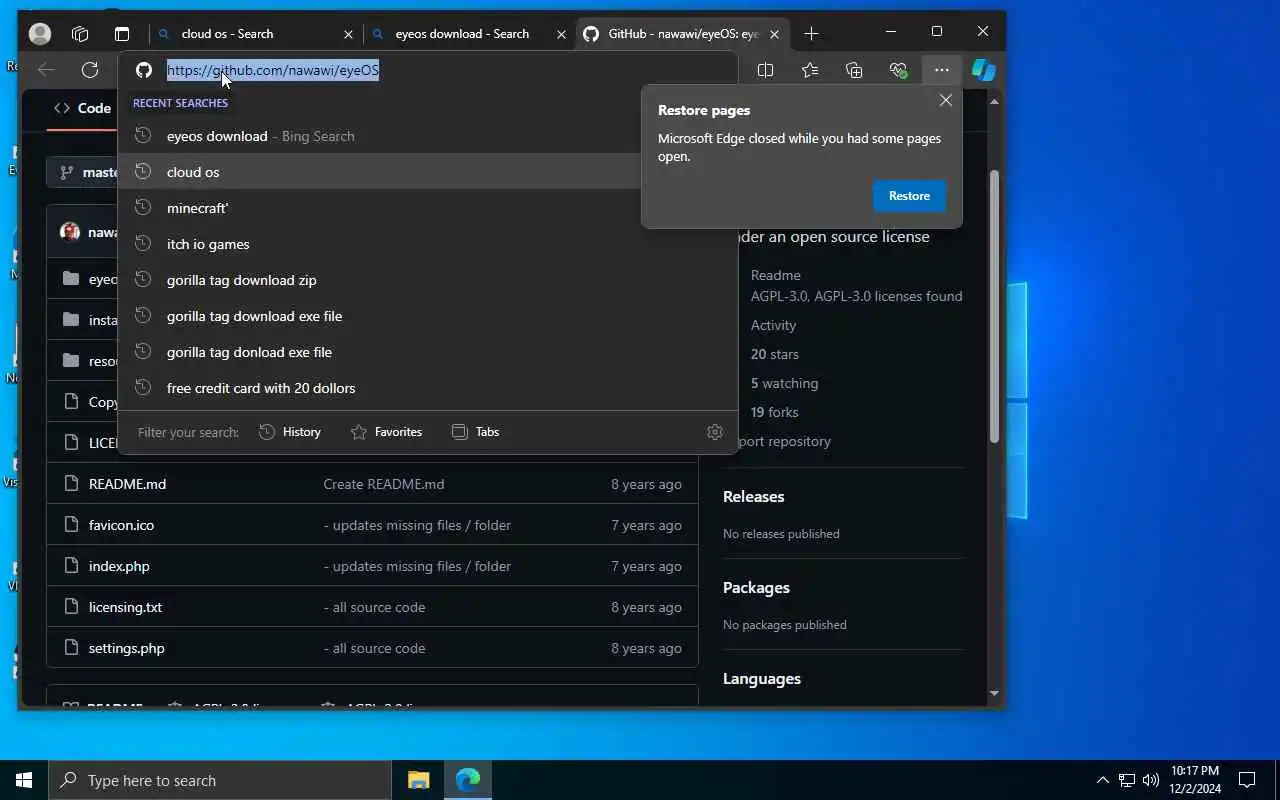View the 5 watching link
Screen dimensions: 1280x800
[785, 383]
